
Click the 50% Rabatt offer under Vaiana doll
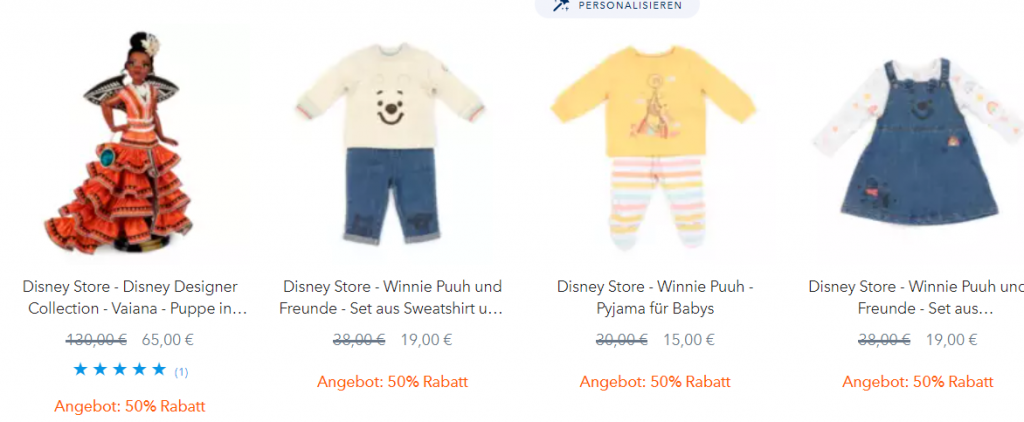click(x=130, y=406)
